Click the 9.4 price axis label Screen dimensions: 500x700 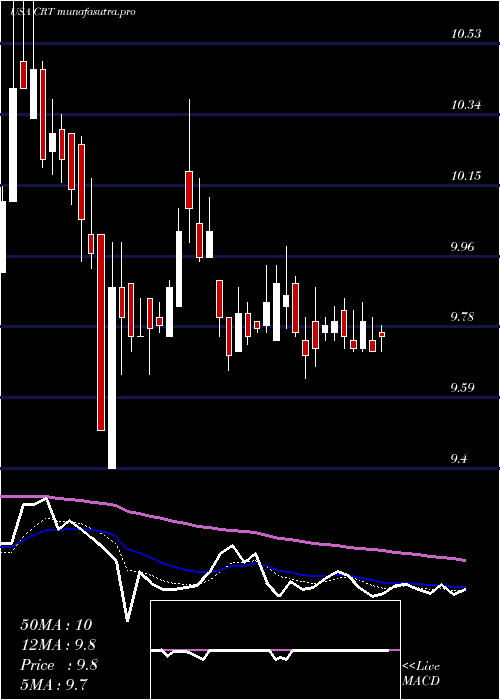click(460, 459)
